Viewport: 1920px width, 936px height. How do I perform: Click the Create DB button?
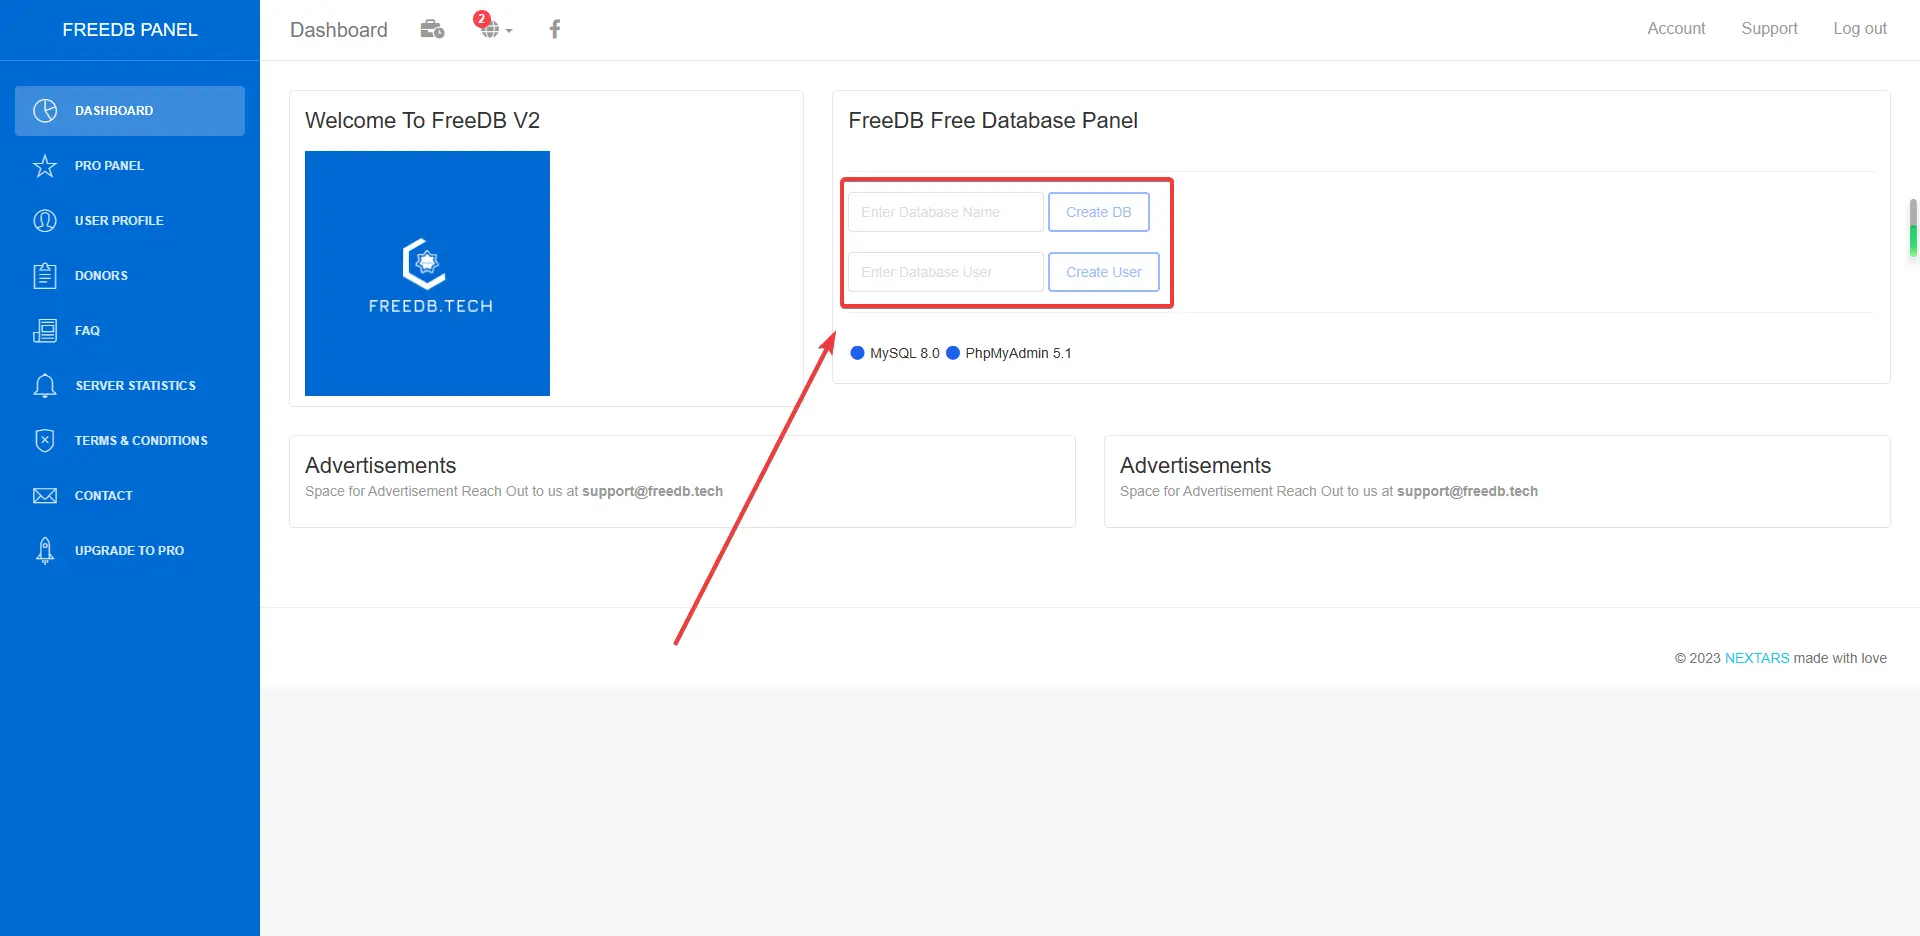[x=1098, y=212]
